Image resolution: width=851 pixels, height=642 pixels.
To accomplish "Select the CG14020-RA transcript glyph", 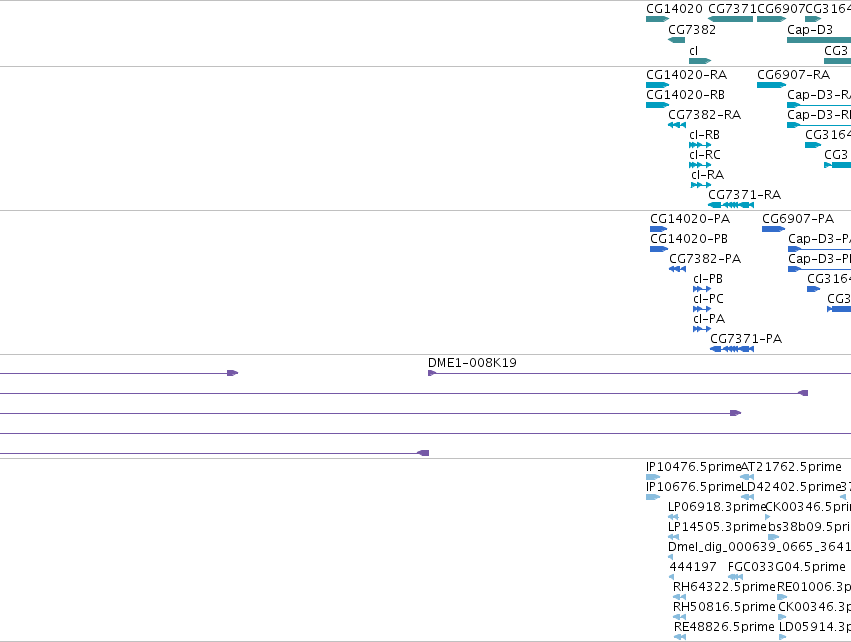I will pyautogui.click(x=657, y=85).
